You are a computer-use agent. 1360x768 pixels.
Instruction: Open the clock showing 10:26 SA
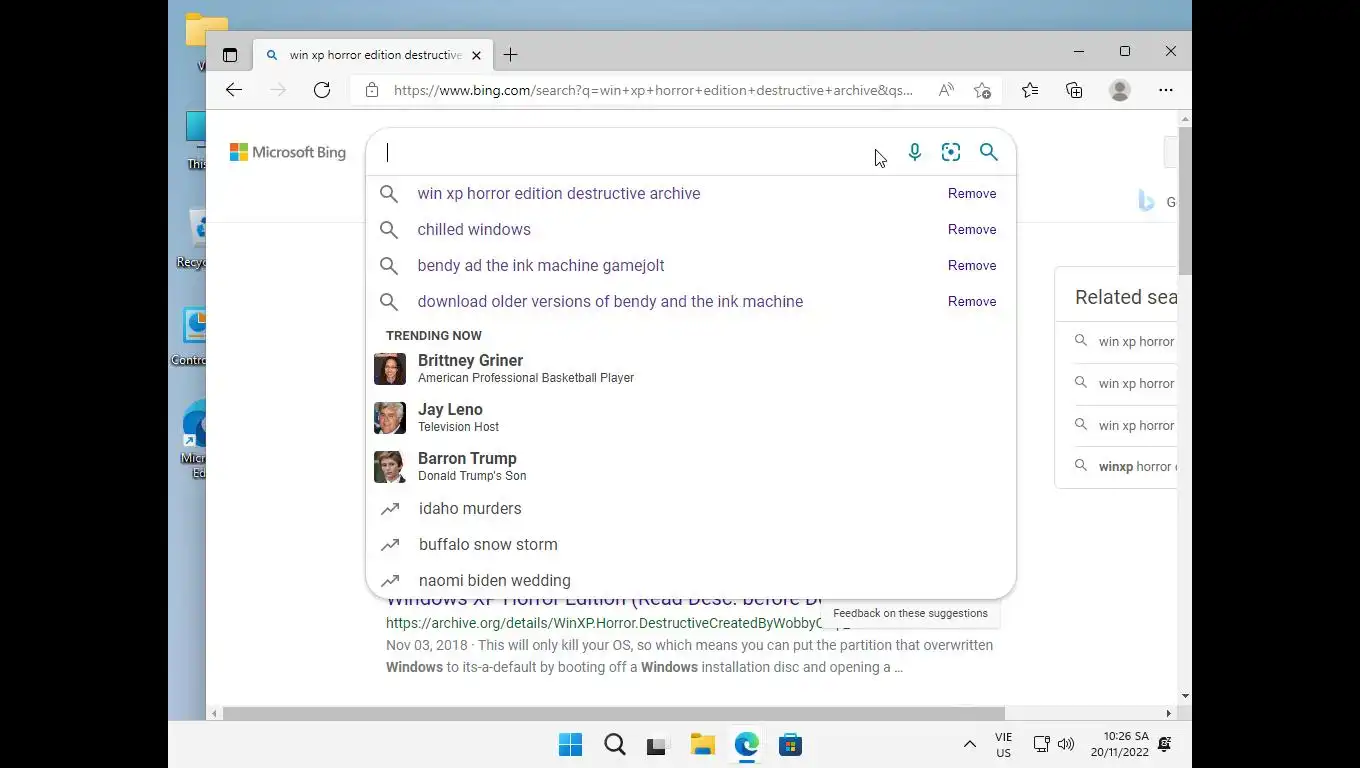click(1119, 745)
